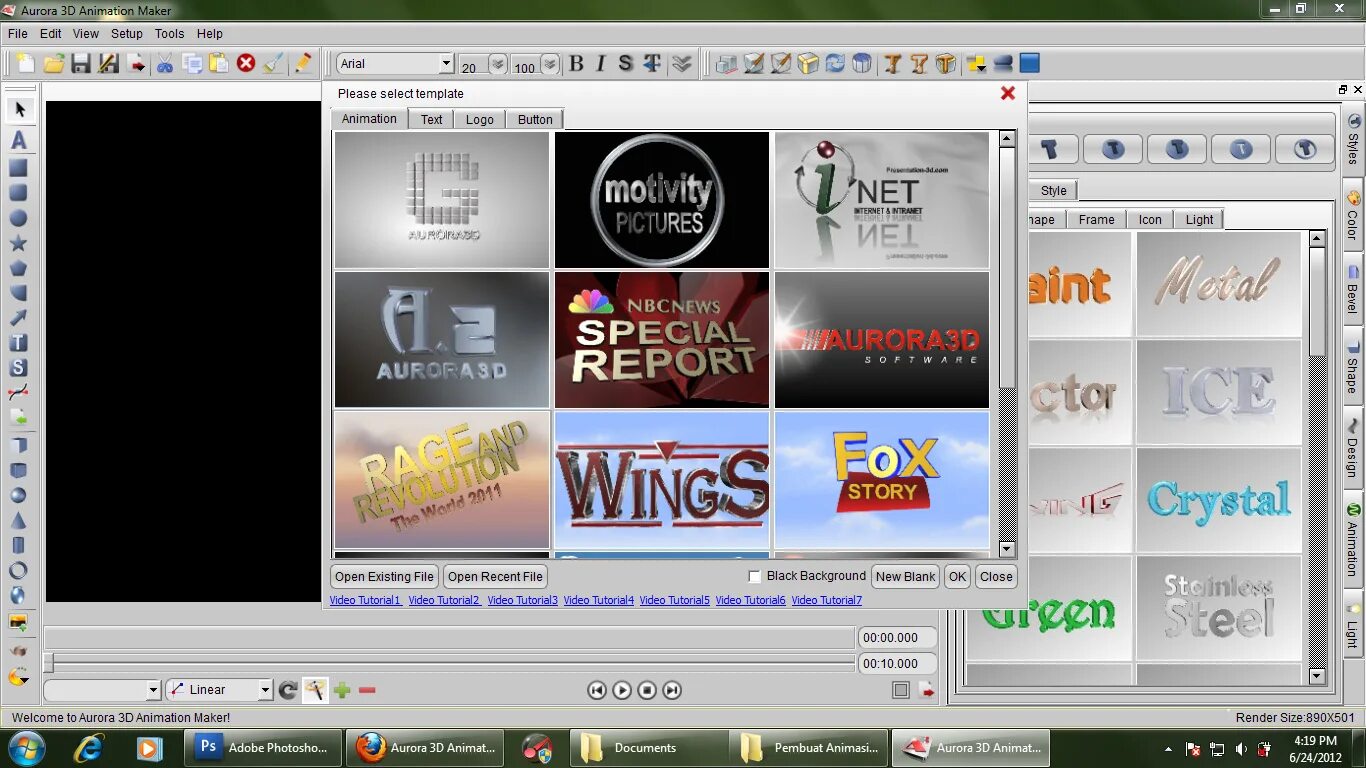Click the New file icon in toolbar

pos(25,64)
